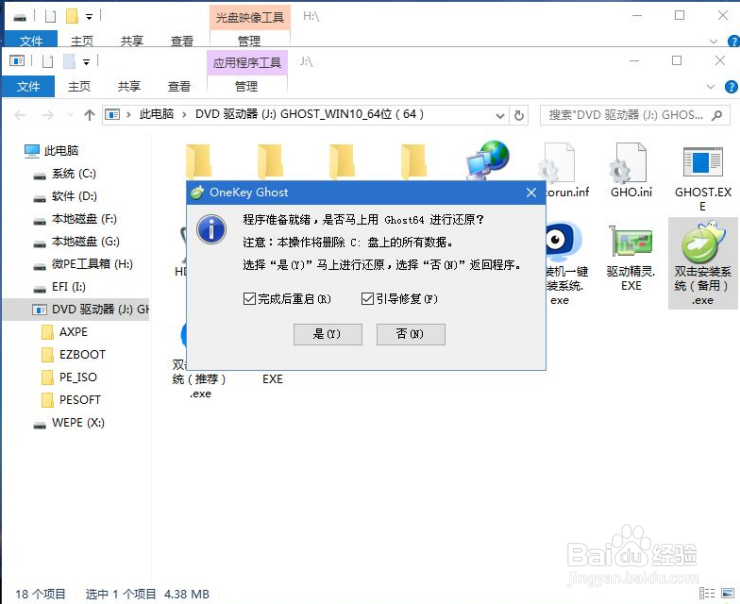Image resolution: width=740 pixels, height=604 pixels.
Task: Expand ribbon chevron in H:\ window
Action: coord(713,42)
